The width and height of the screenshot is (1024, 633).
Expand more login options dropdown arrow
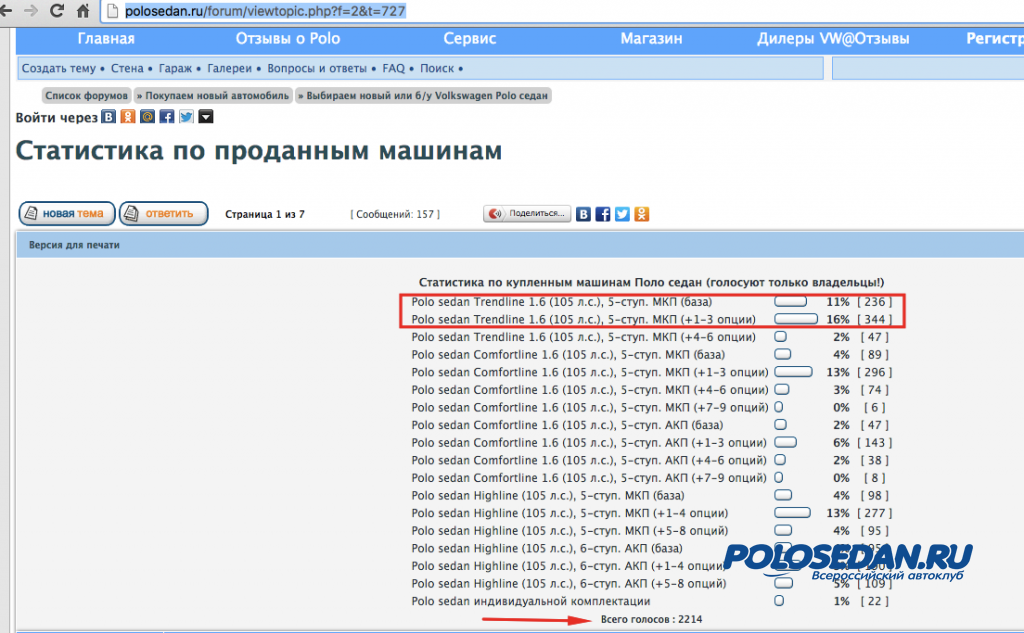(x=206, y=116)
